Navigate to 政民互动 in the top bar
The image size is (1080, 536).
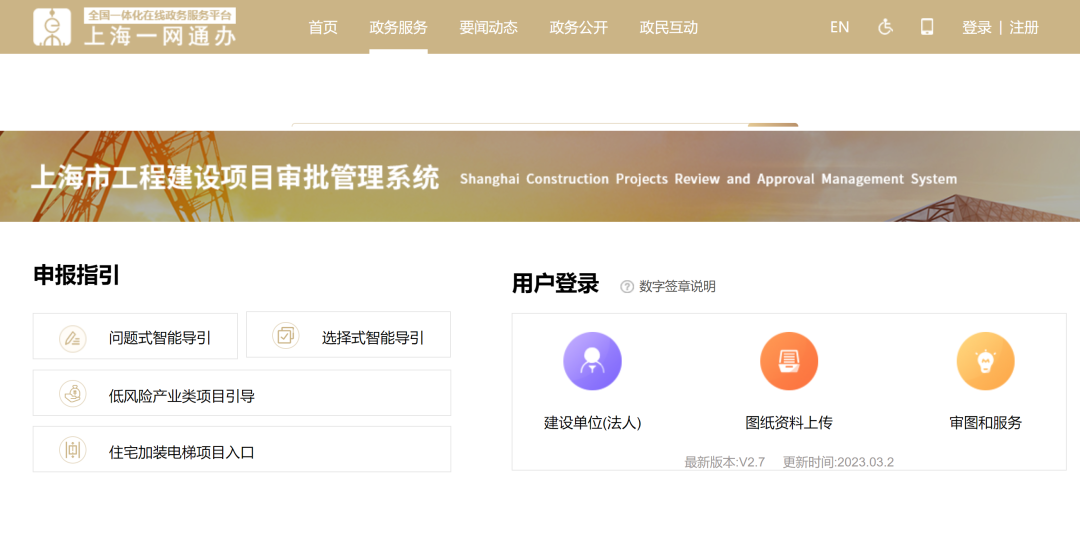(668, 27)
